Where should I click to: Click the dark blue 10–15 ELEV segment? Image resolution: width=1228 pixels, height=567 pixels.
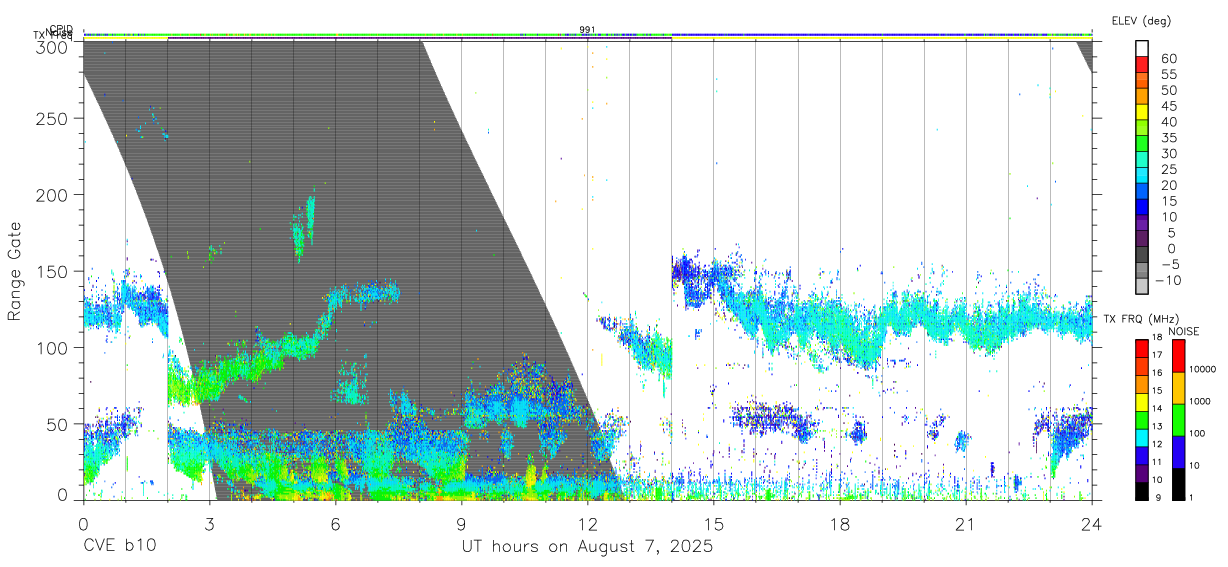pos(1143,208)
